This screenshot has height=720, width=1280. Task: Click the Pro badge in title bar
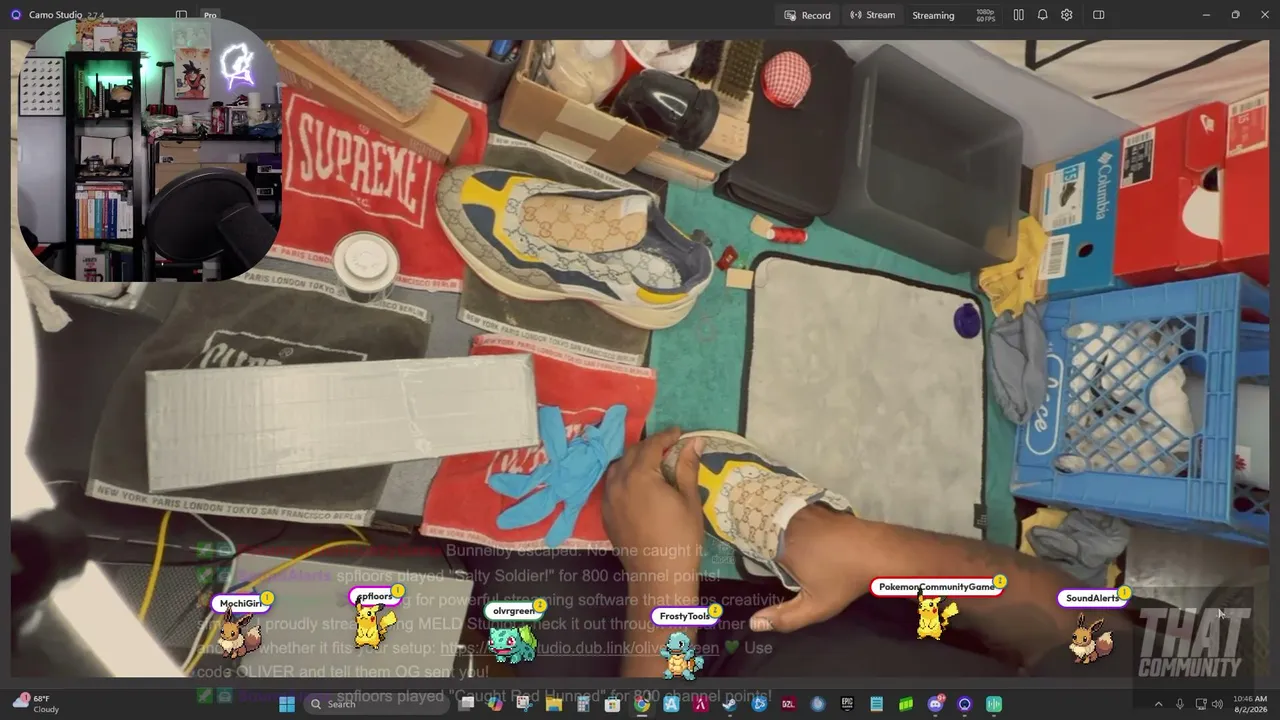210,15
